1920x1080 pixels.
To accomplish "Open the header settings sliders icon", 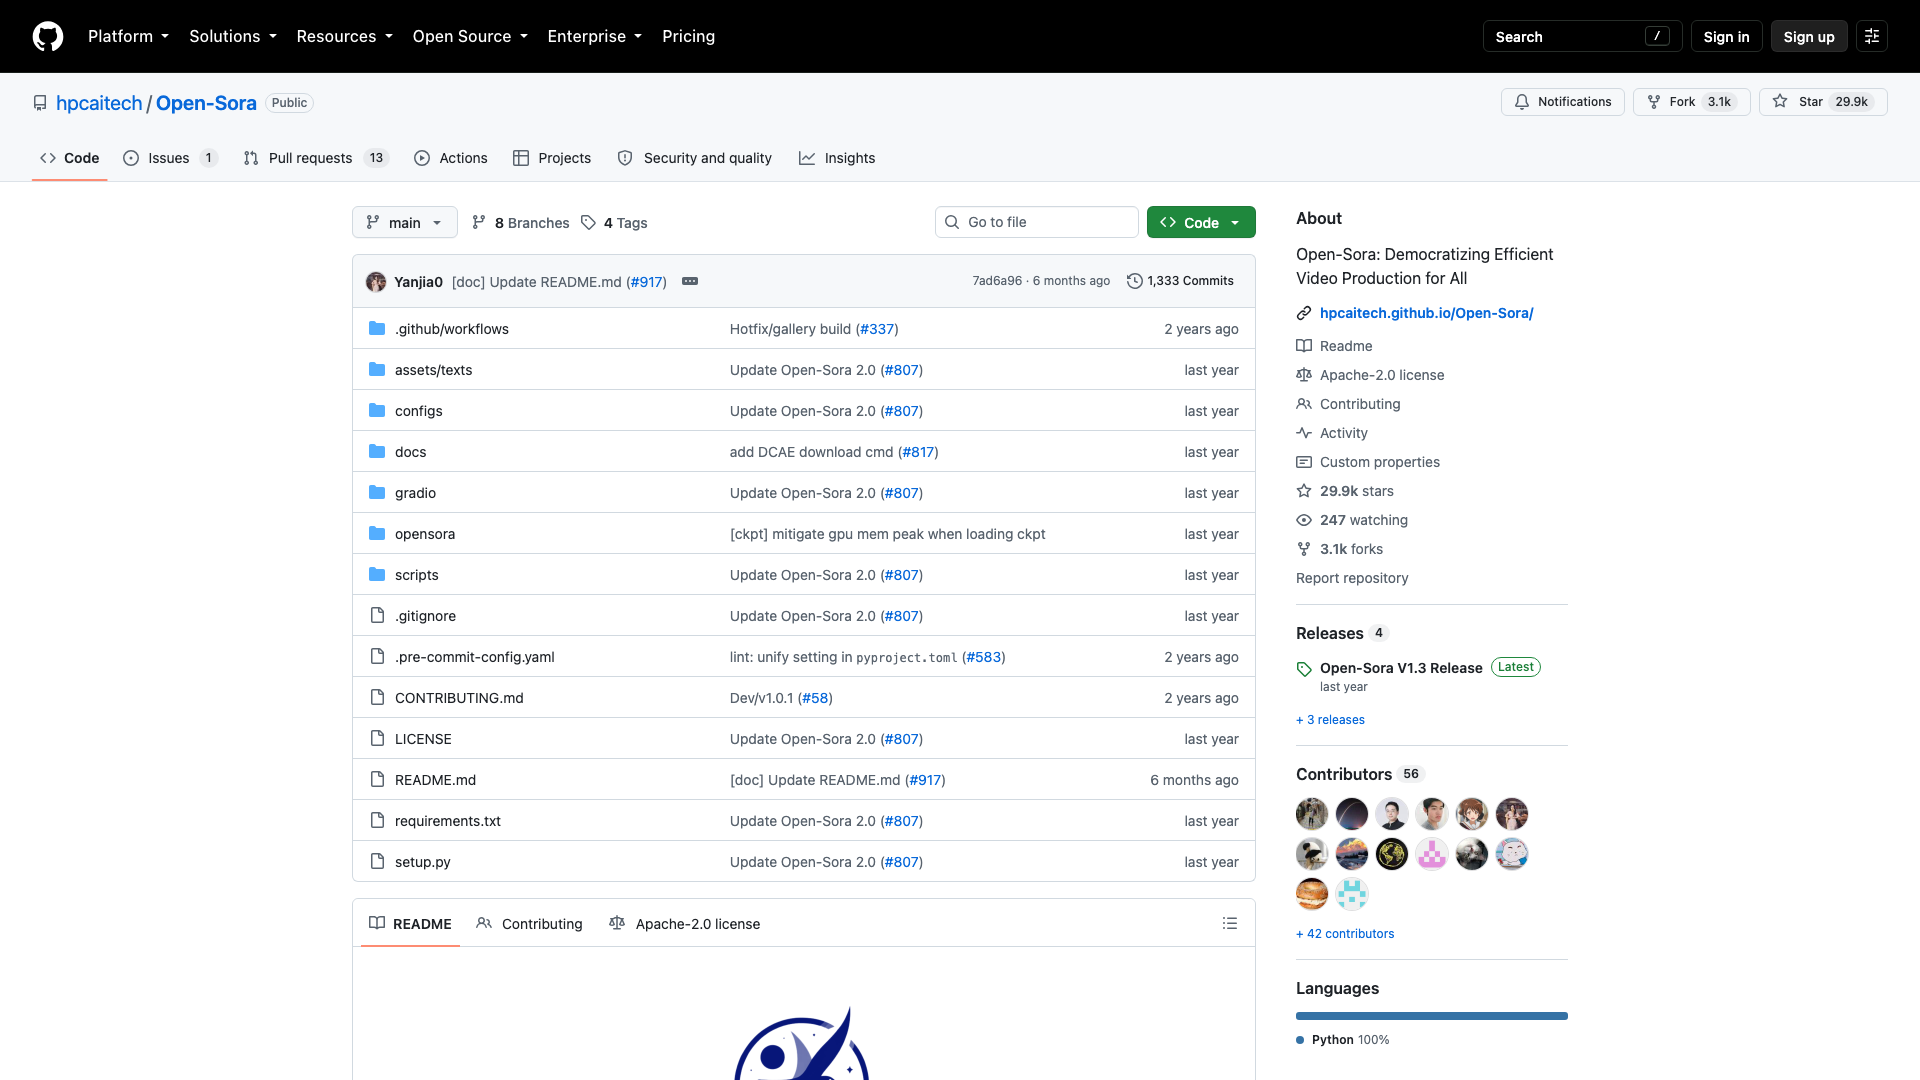I will click(x=1872, y=36).
